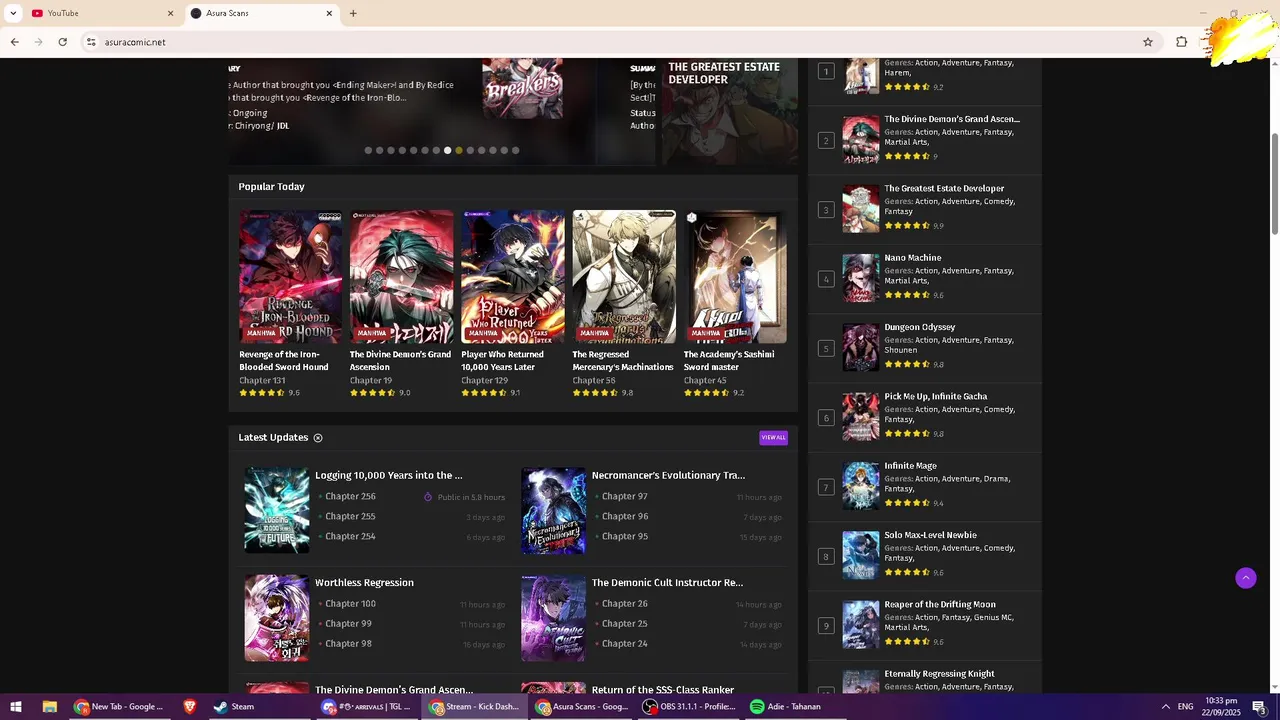
Task: Switch to Spotify Adie - Tahanan window
Action: coord(797,707)
